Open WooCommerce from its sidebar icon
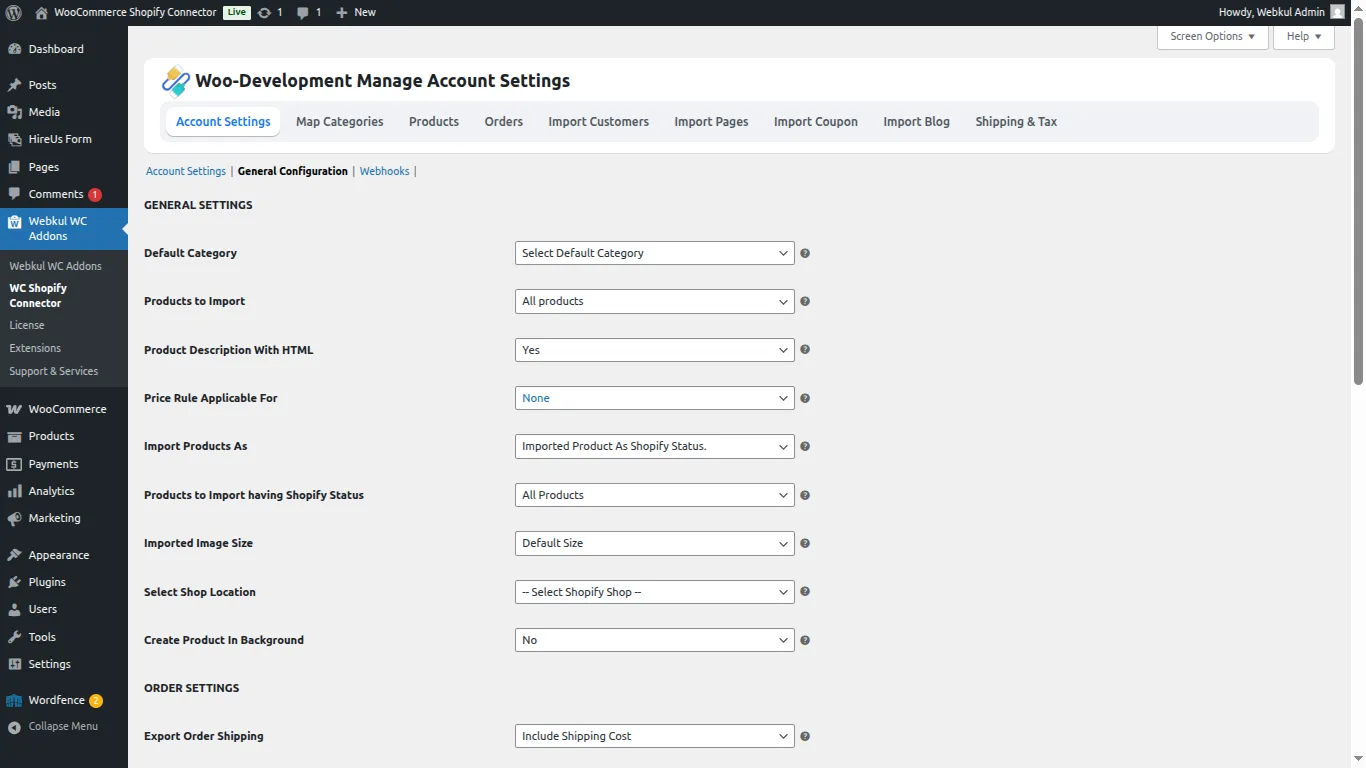The width and height of the screenshot is (1366, 768). [x=16, y=408]
